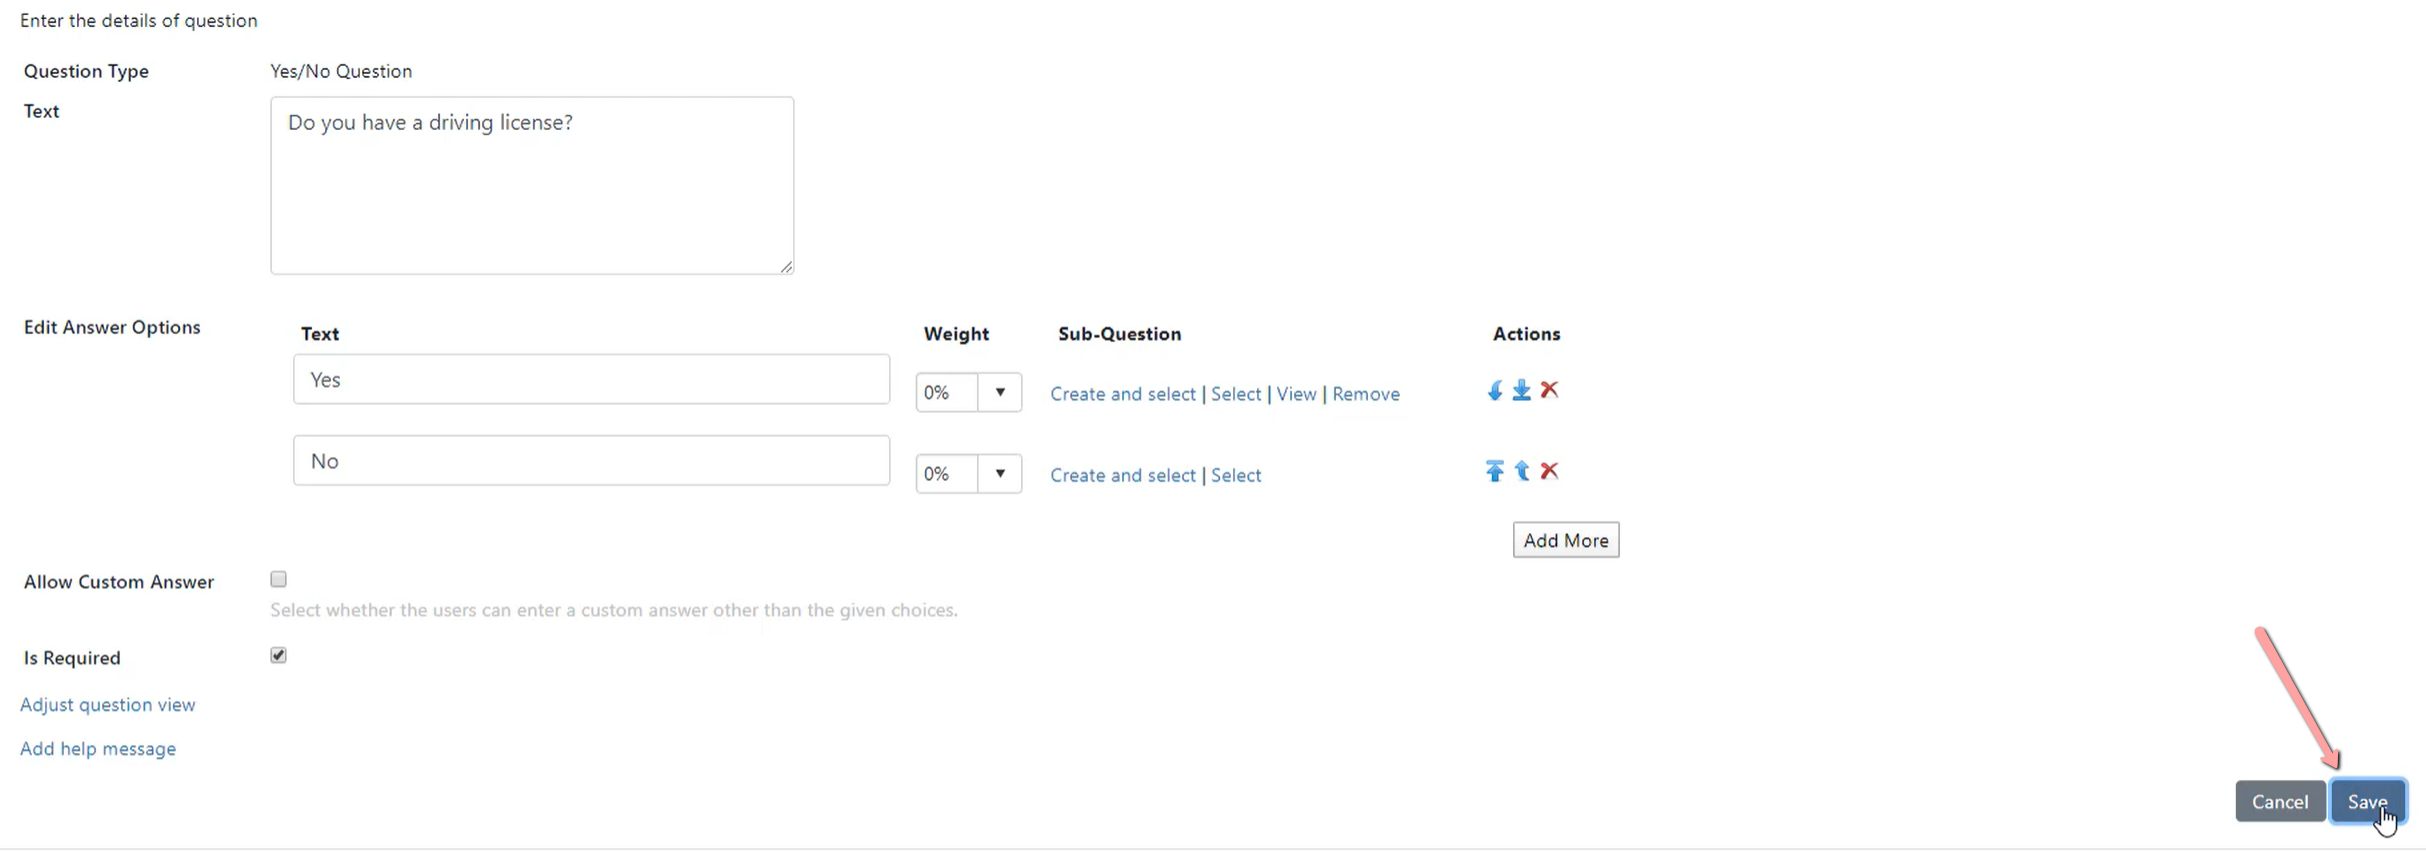Save the question

click(x=2367, y=802)
